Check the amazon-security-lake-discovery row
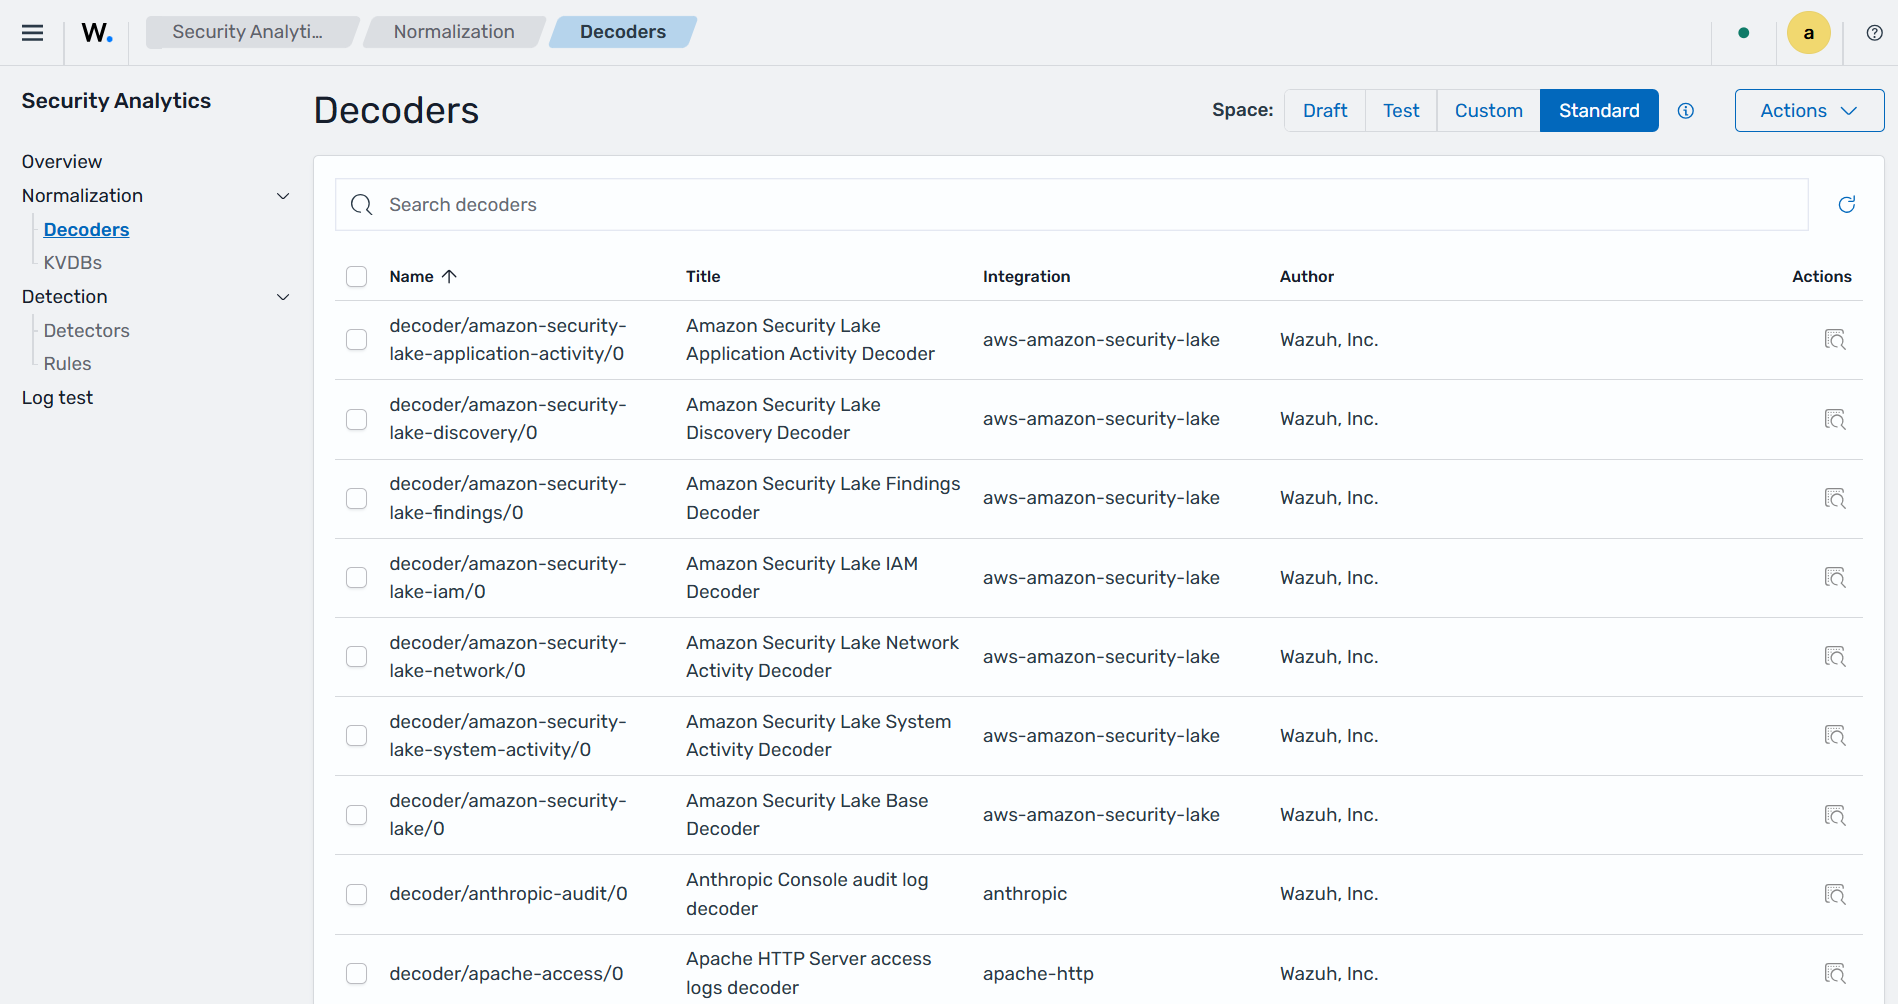This screenshot has height=1004, width=1898. pyautogui.click(x=357, y=419)
